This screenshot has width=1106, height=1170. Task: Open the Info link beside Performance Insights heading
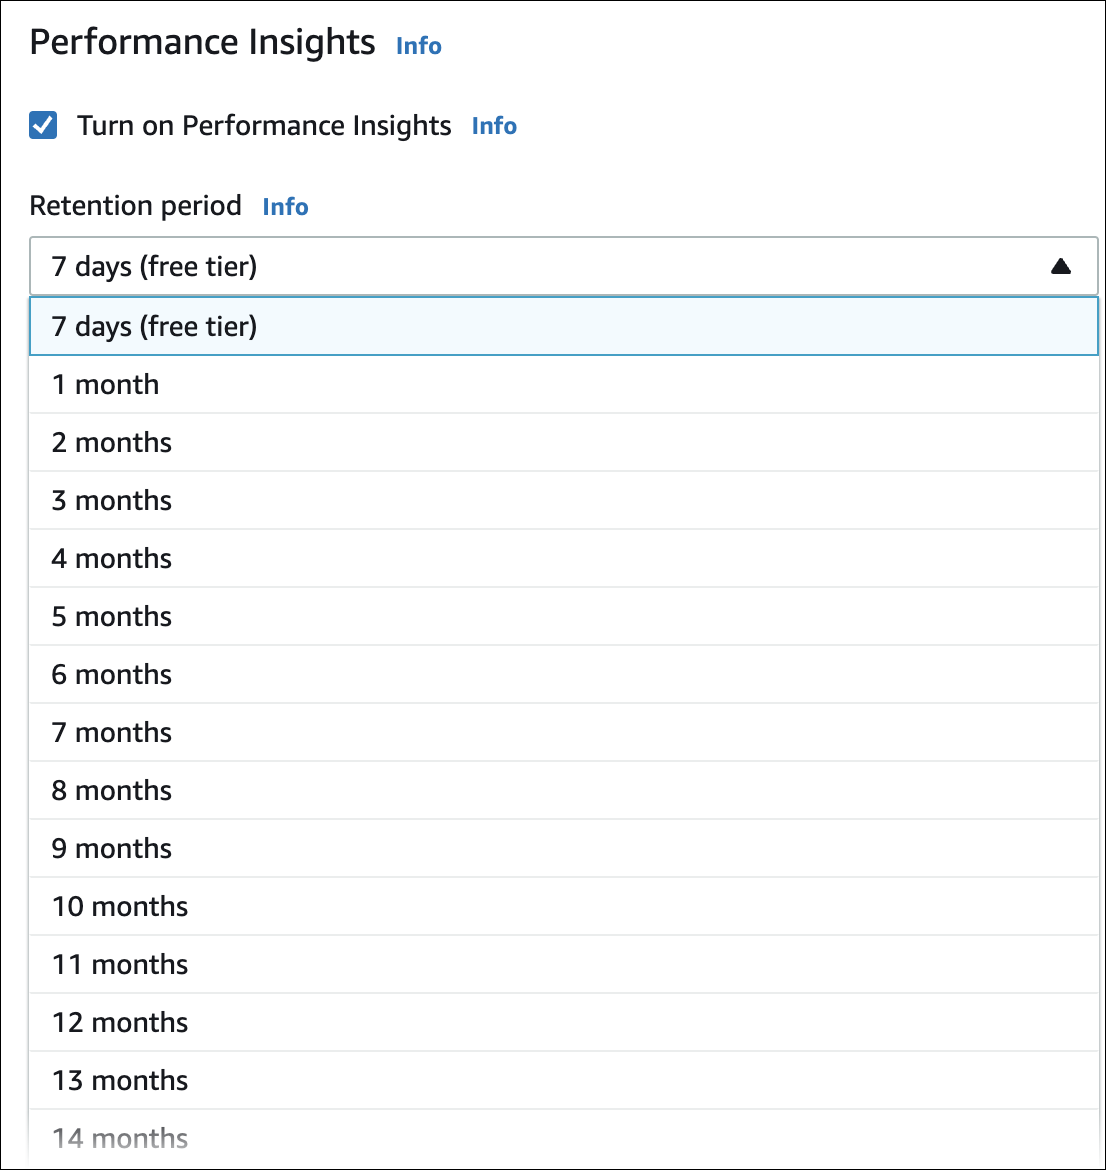point(418,46)
